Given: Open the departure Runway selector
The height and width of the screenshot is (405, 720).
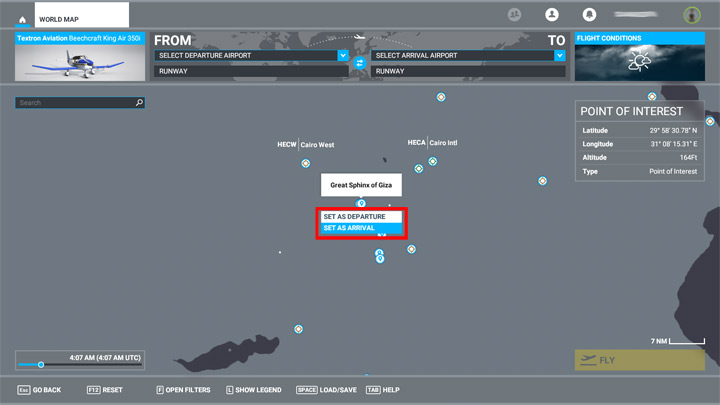Looking at the screenshot, I should point(250,72).
